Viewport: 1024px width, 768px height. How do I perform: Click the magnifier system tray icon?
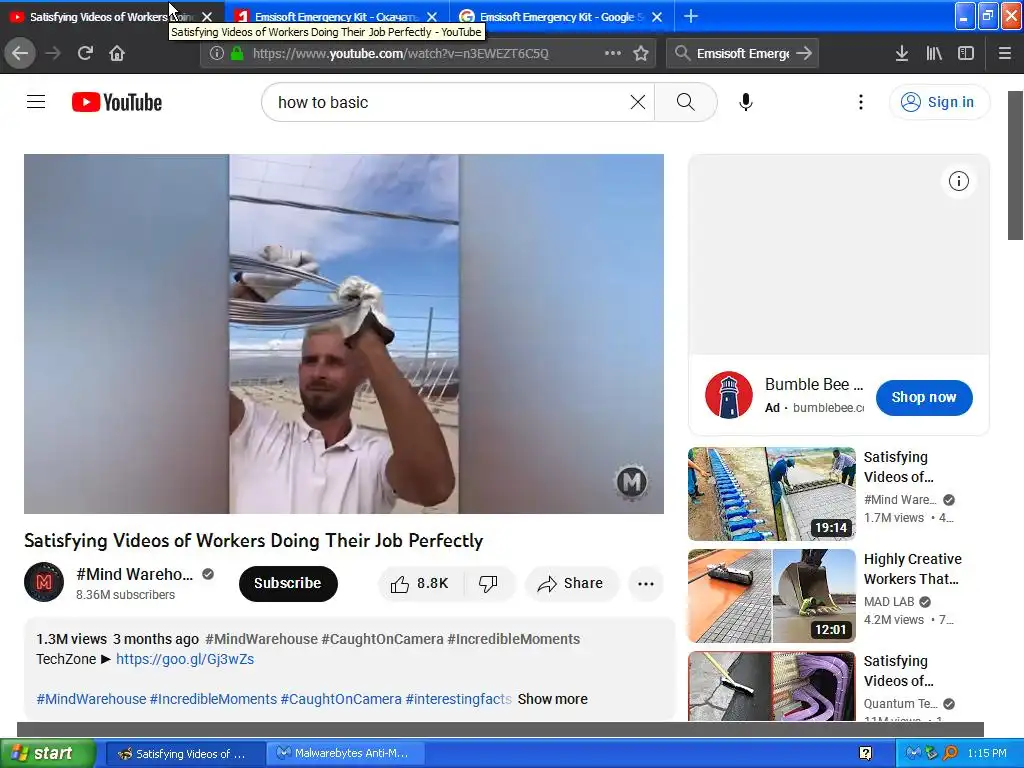[950, 753]
